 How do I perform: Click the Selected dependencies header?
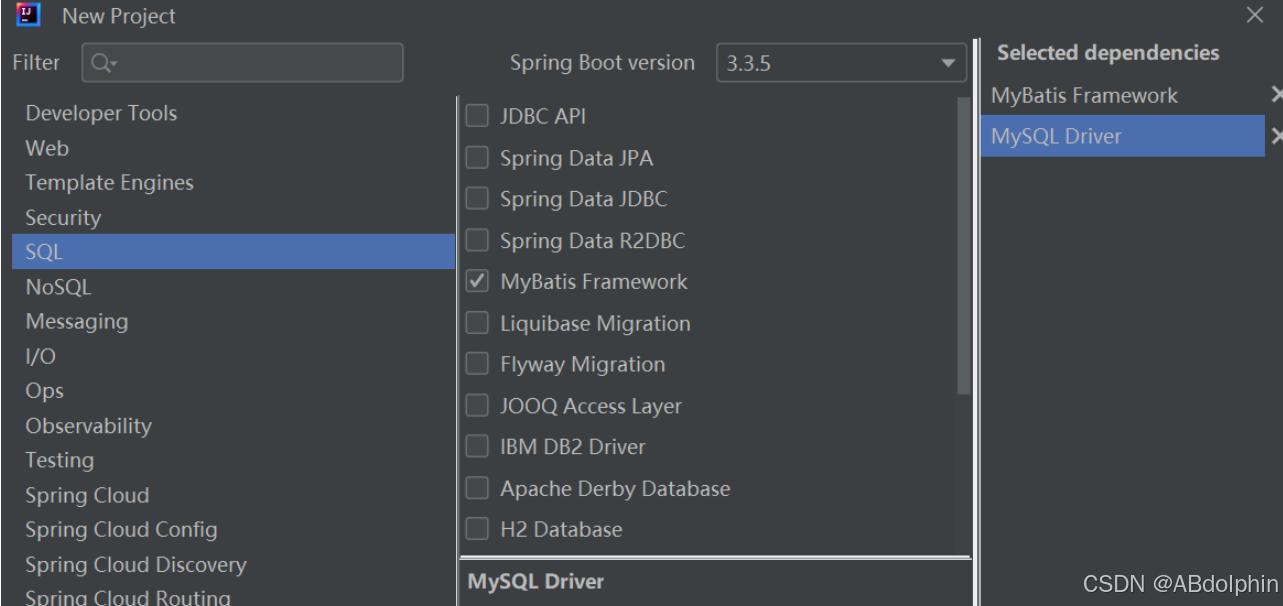click(x=1108, y=53)
